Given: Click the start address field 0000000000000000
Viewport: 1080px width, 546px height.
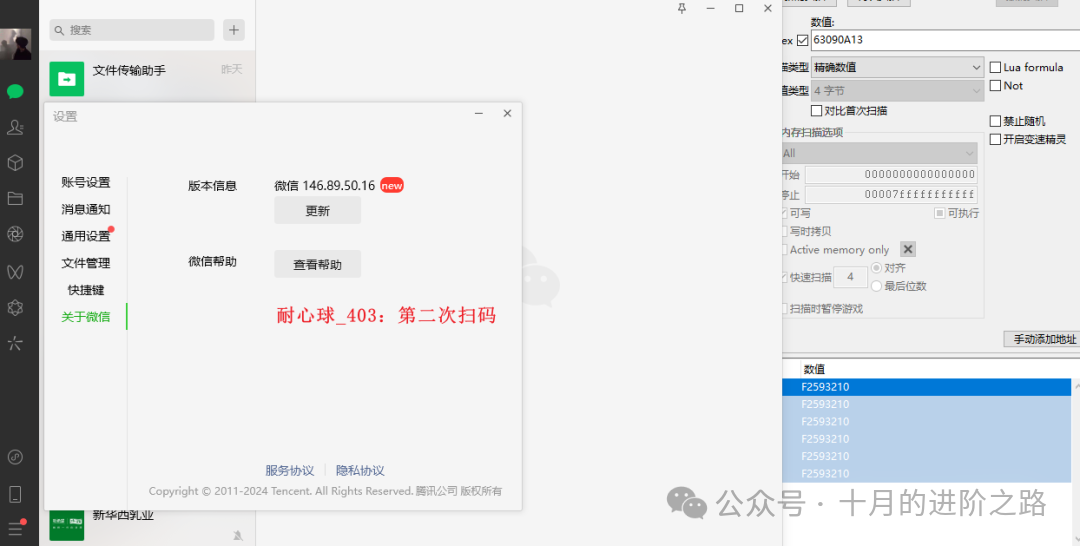Looking at the screenshot, I should click(x=891, y=175).
